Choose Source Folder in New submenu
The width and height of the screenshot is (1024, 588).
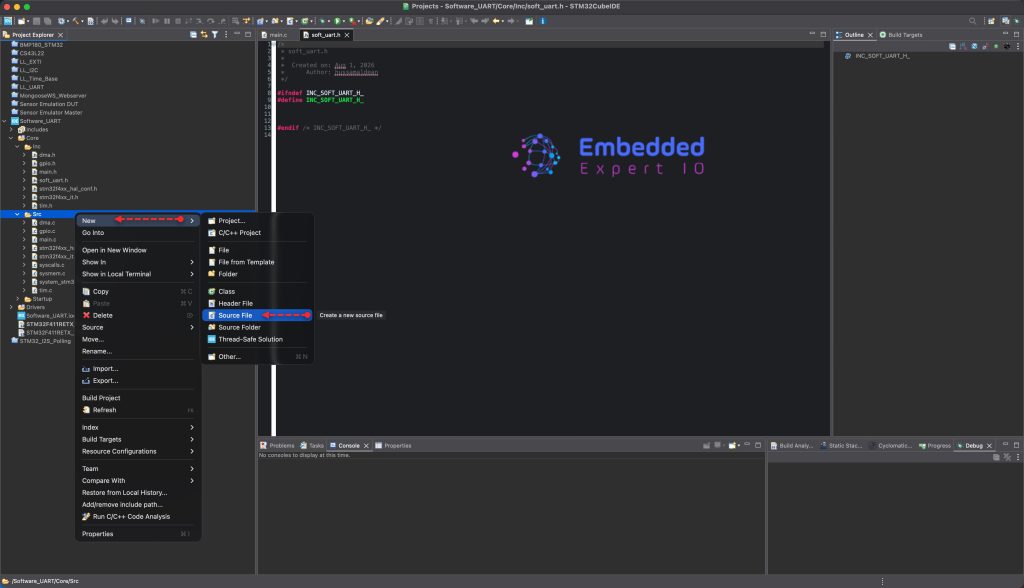click(257, 327)
